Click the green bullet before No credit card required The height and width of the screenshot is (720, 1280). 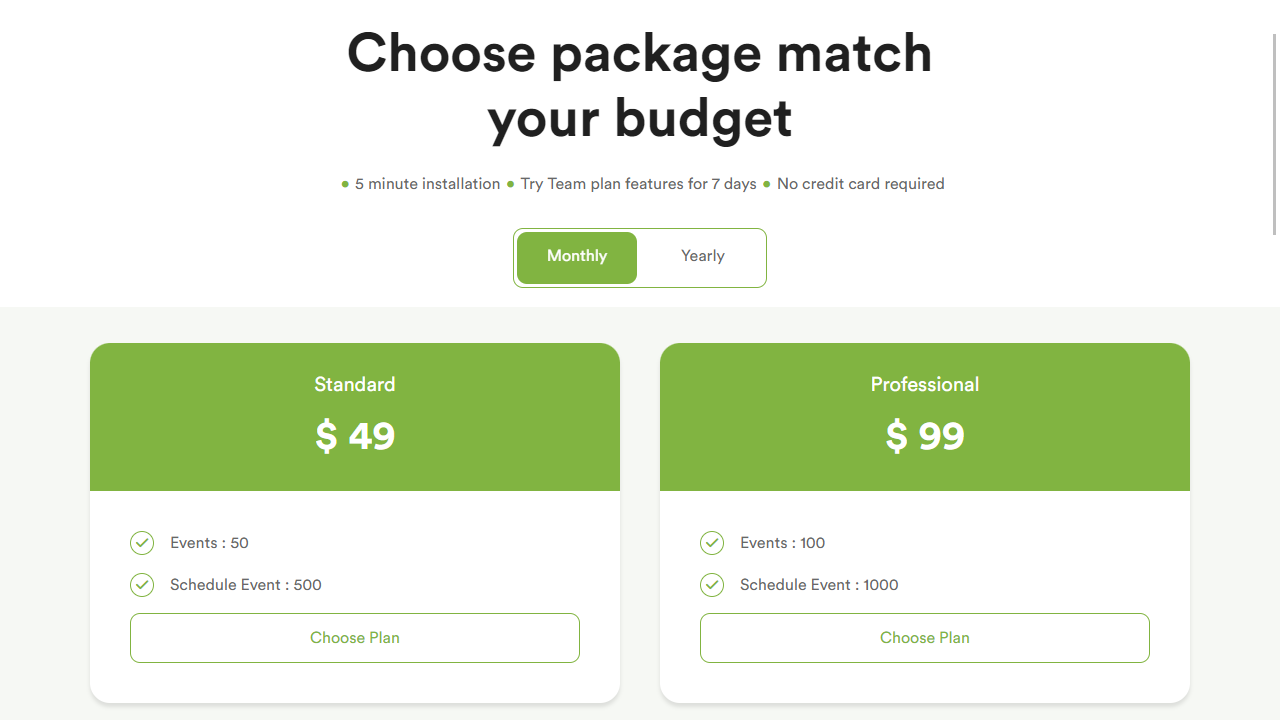767,184
